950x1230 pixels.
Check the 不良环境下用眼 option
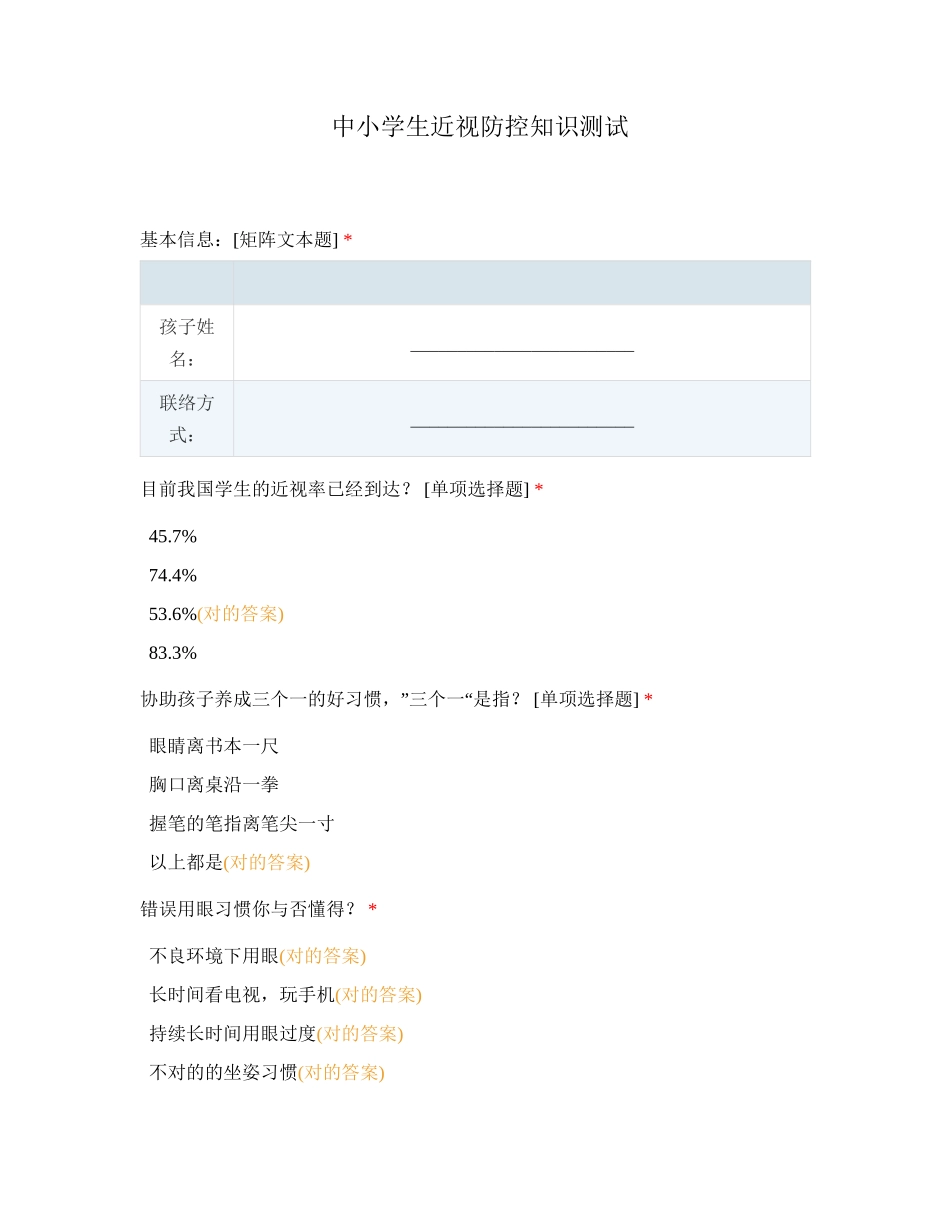point(214,956)
